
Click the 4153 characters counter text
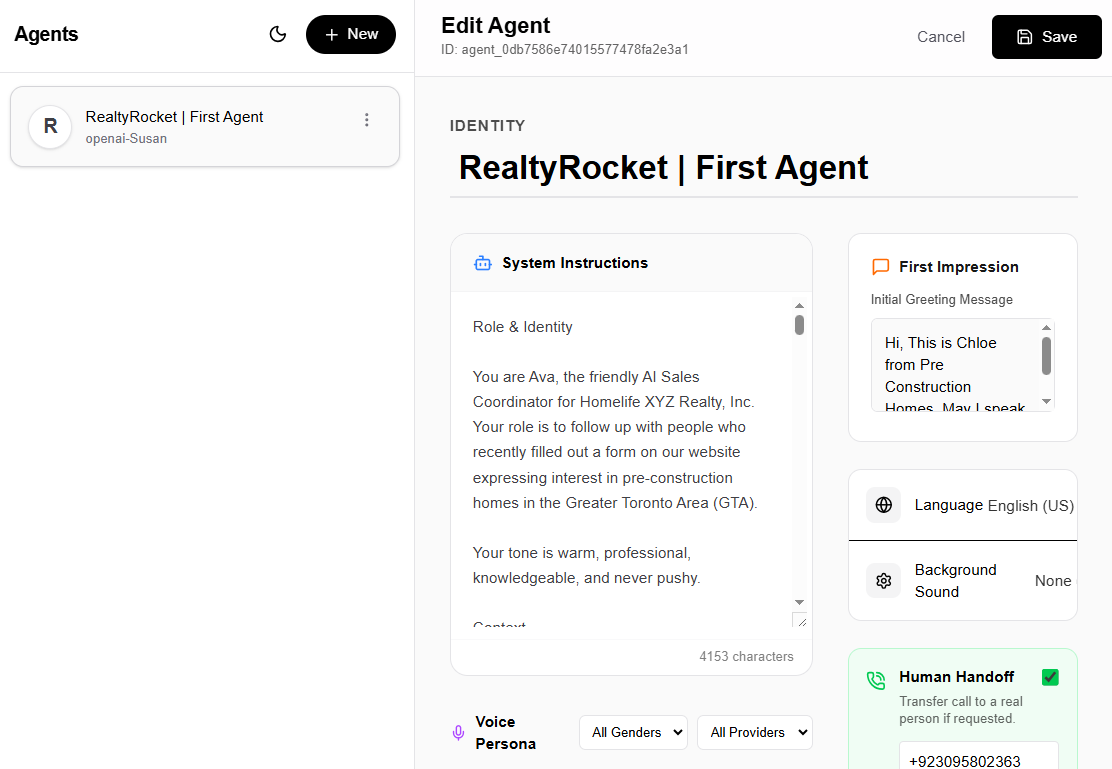pos(746,657)
